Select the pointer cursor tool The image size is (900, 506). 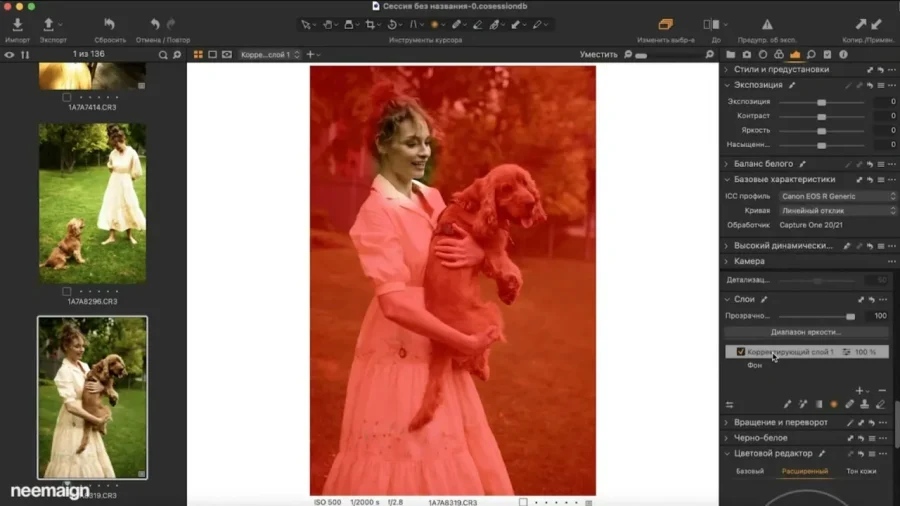point(305,25)
